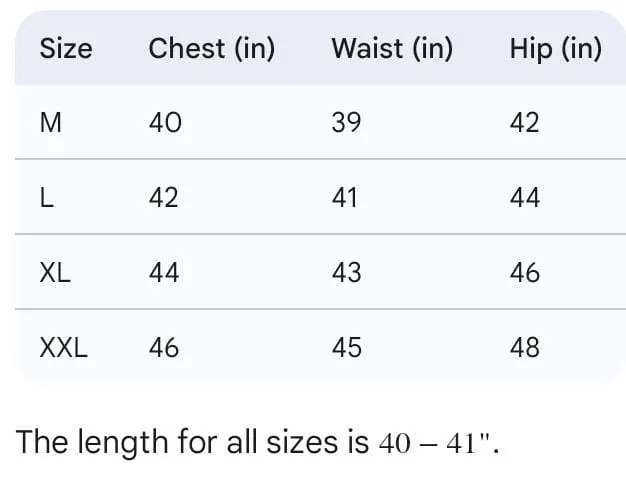Click chest value 42 for size L
The width and height of the screenshot is (626, 486).
click(164, 198)
